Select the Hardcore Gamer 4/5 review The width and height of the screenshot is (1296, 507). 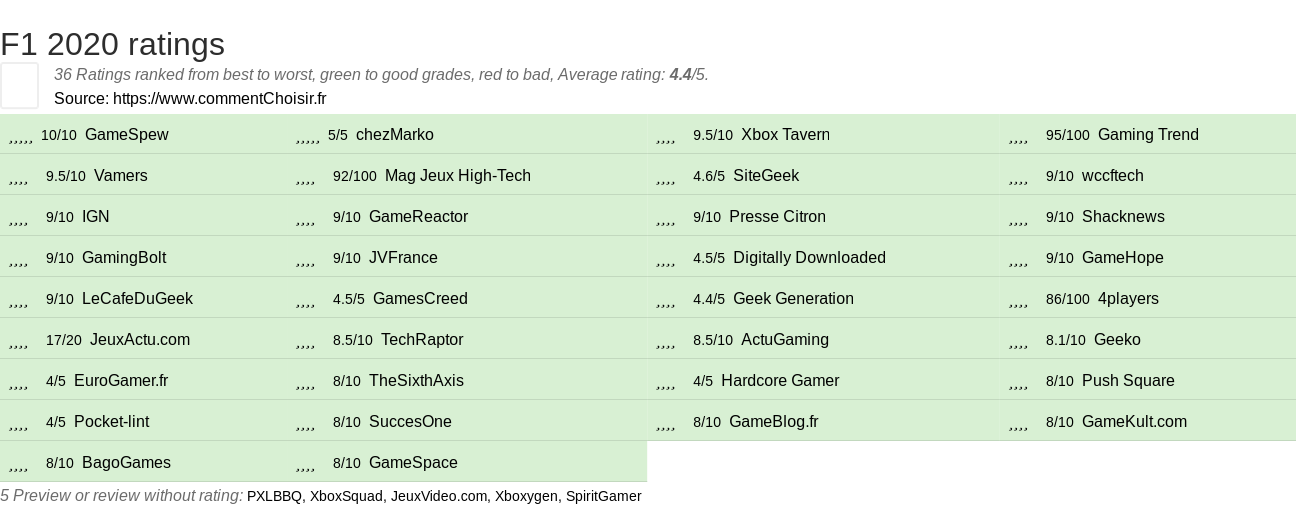[x=780, y=381]
